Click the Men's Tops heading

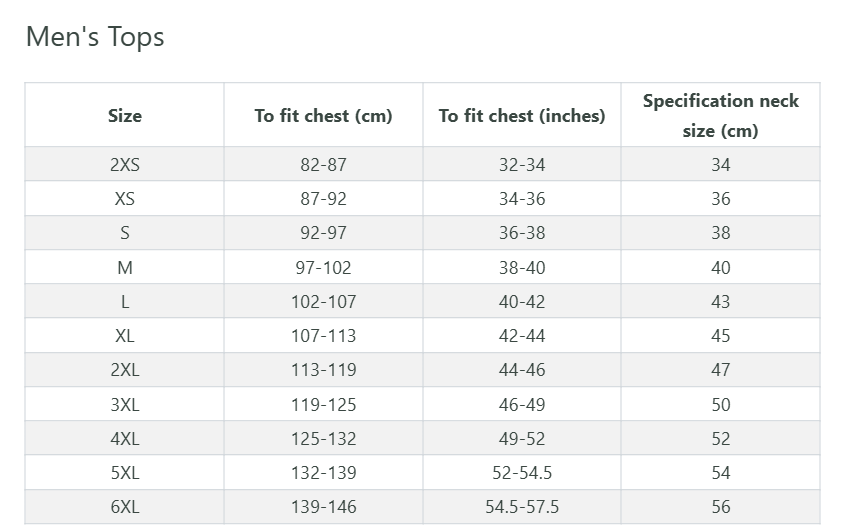[x=95, y=37]
